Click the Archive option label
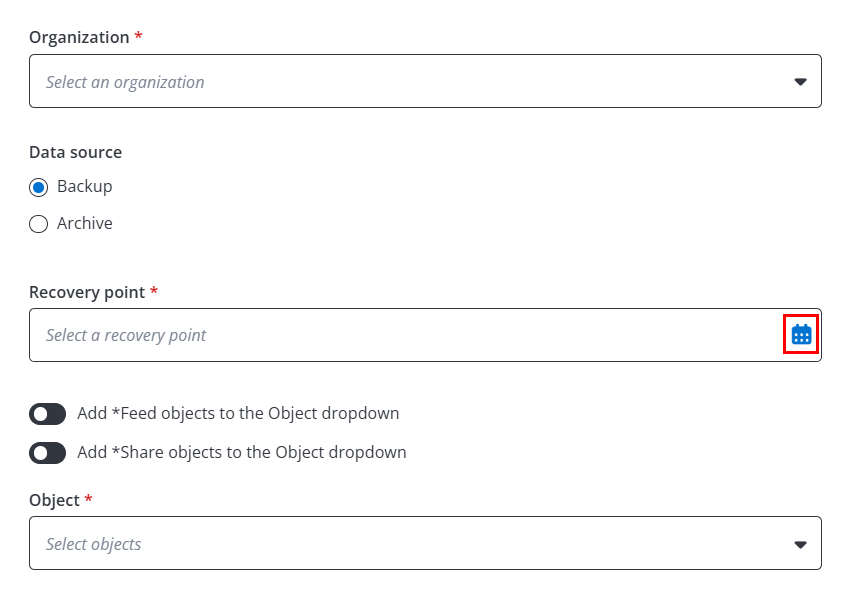Image resolution: width=852 pixels, height=590 pixels. pyautogui.click(x=85, y=224)
